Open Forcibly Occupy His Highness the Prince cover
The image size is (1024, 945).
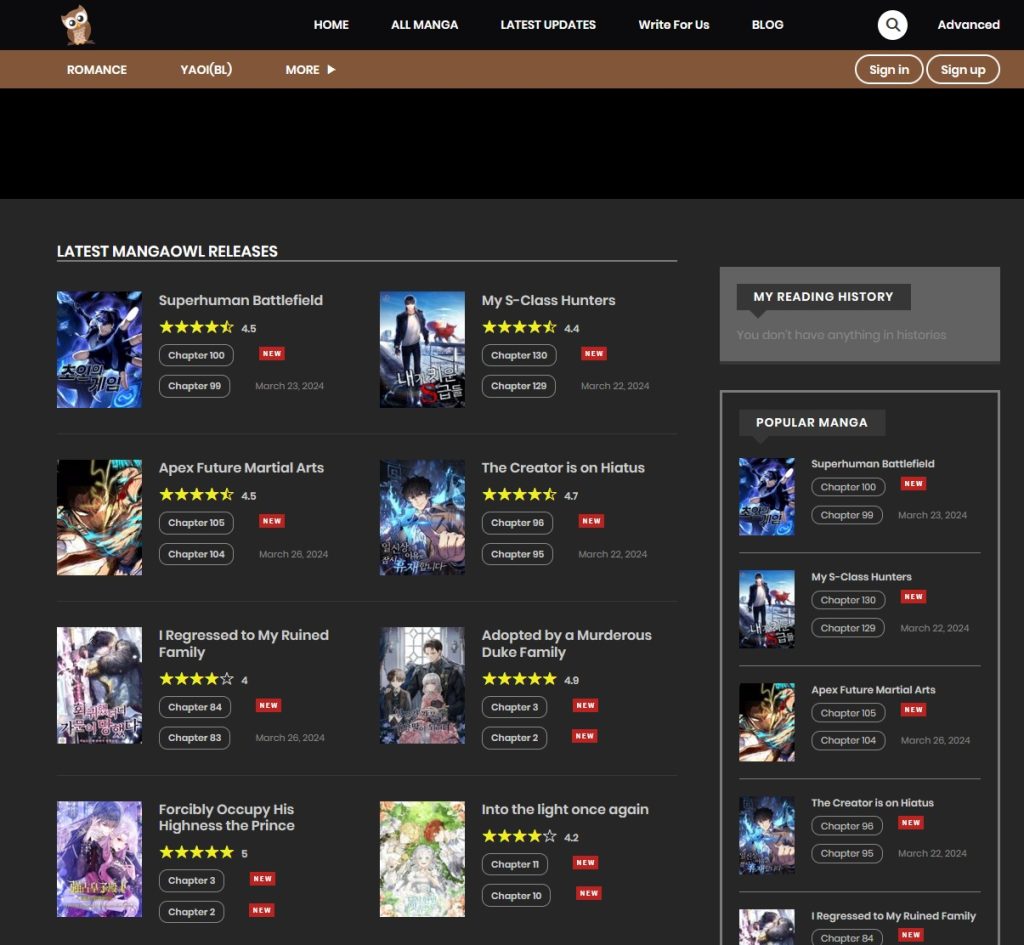pos(99,859)
